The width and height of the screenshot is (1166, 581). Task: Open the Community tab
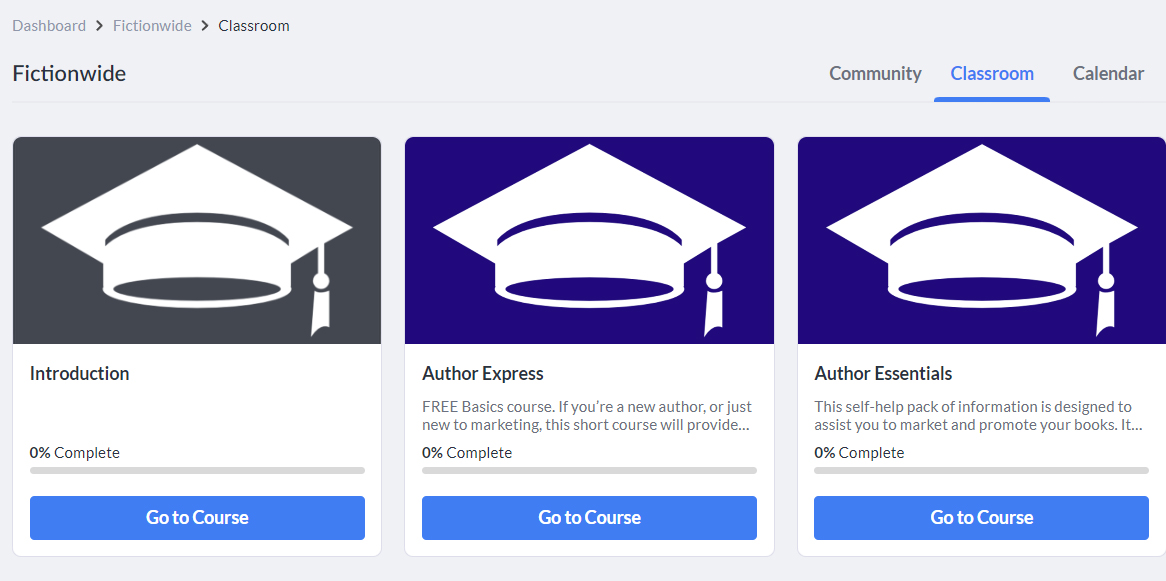[x=875, y=74]
